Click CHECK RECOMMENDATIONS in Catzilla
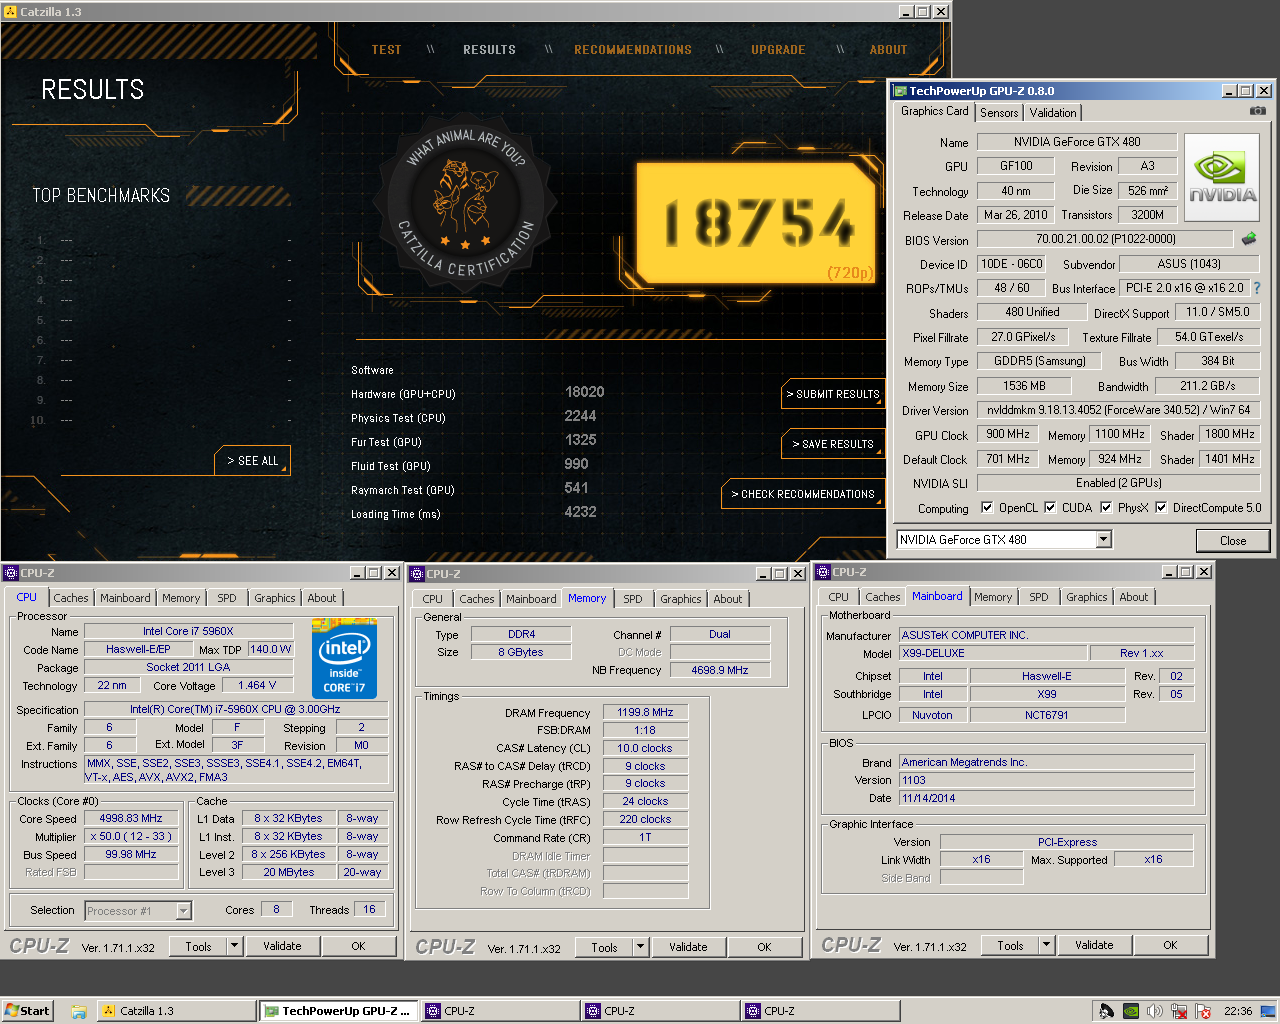The width and height of the screenshot is (1280, 1024). (x=802, y=494)
